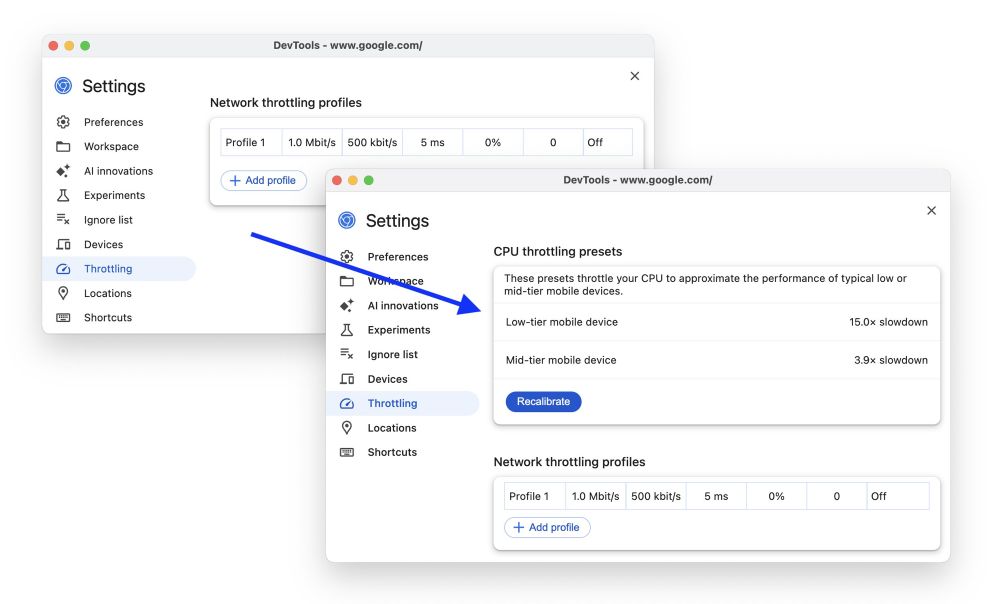The image size is (1000, 604).
Task: Click Workspace folder icon in front window
Action: coord(347,281)
